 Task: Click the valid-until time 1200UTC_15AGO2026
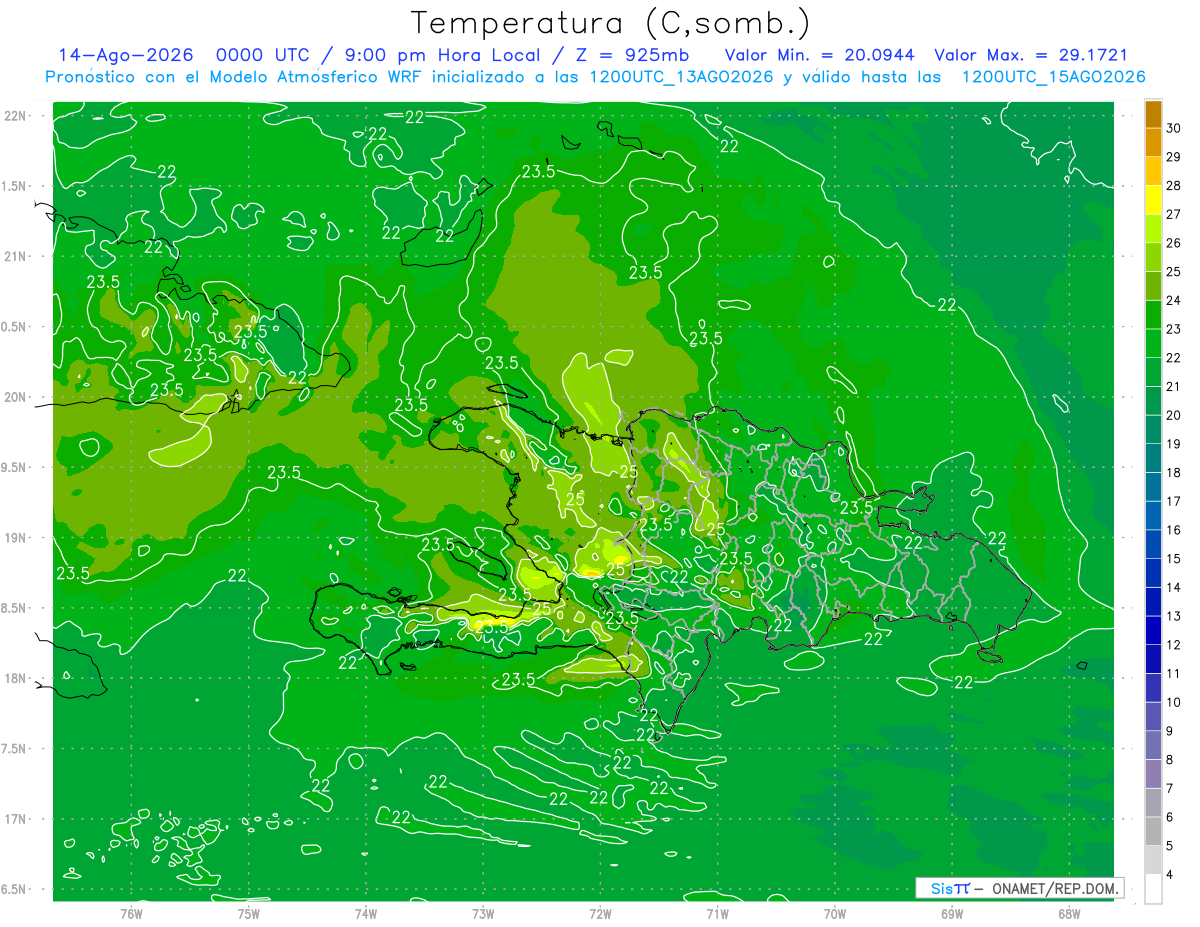1053,77
